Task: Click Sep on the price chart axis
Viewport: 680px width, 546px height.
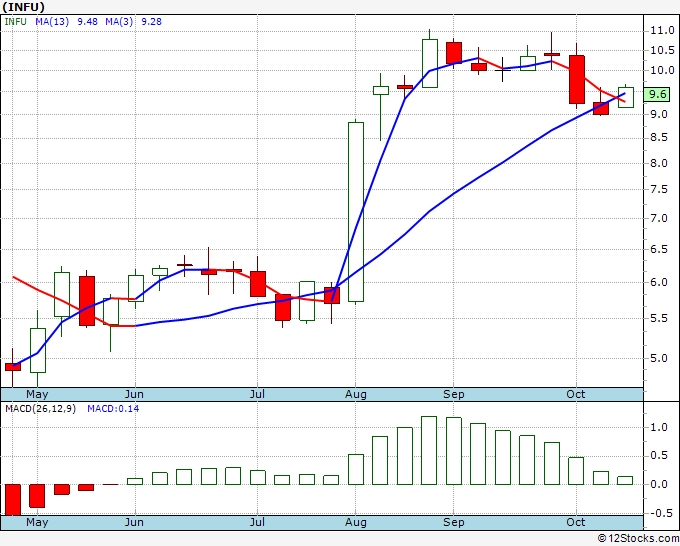Action: coord(454,394)
